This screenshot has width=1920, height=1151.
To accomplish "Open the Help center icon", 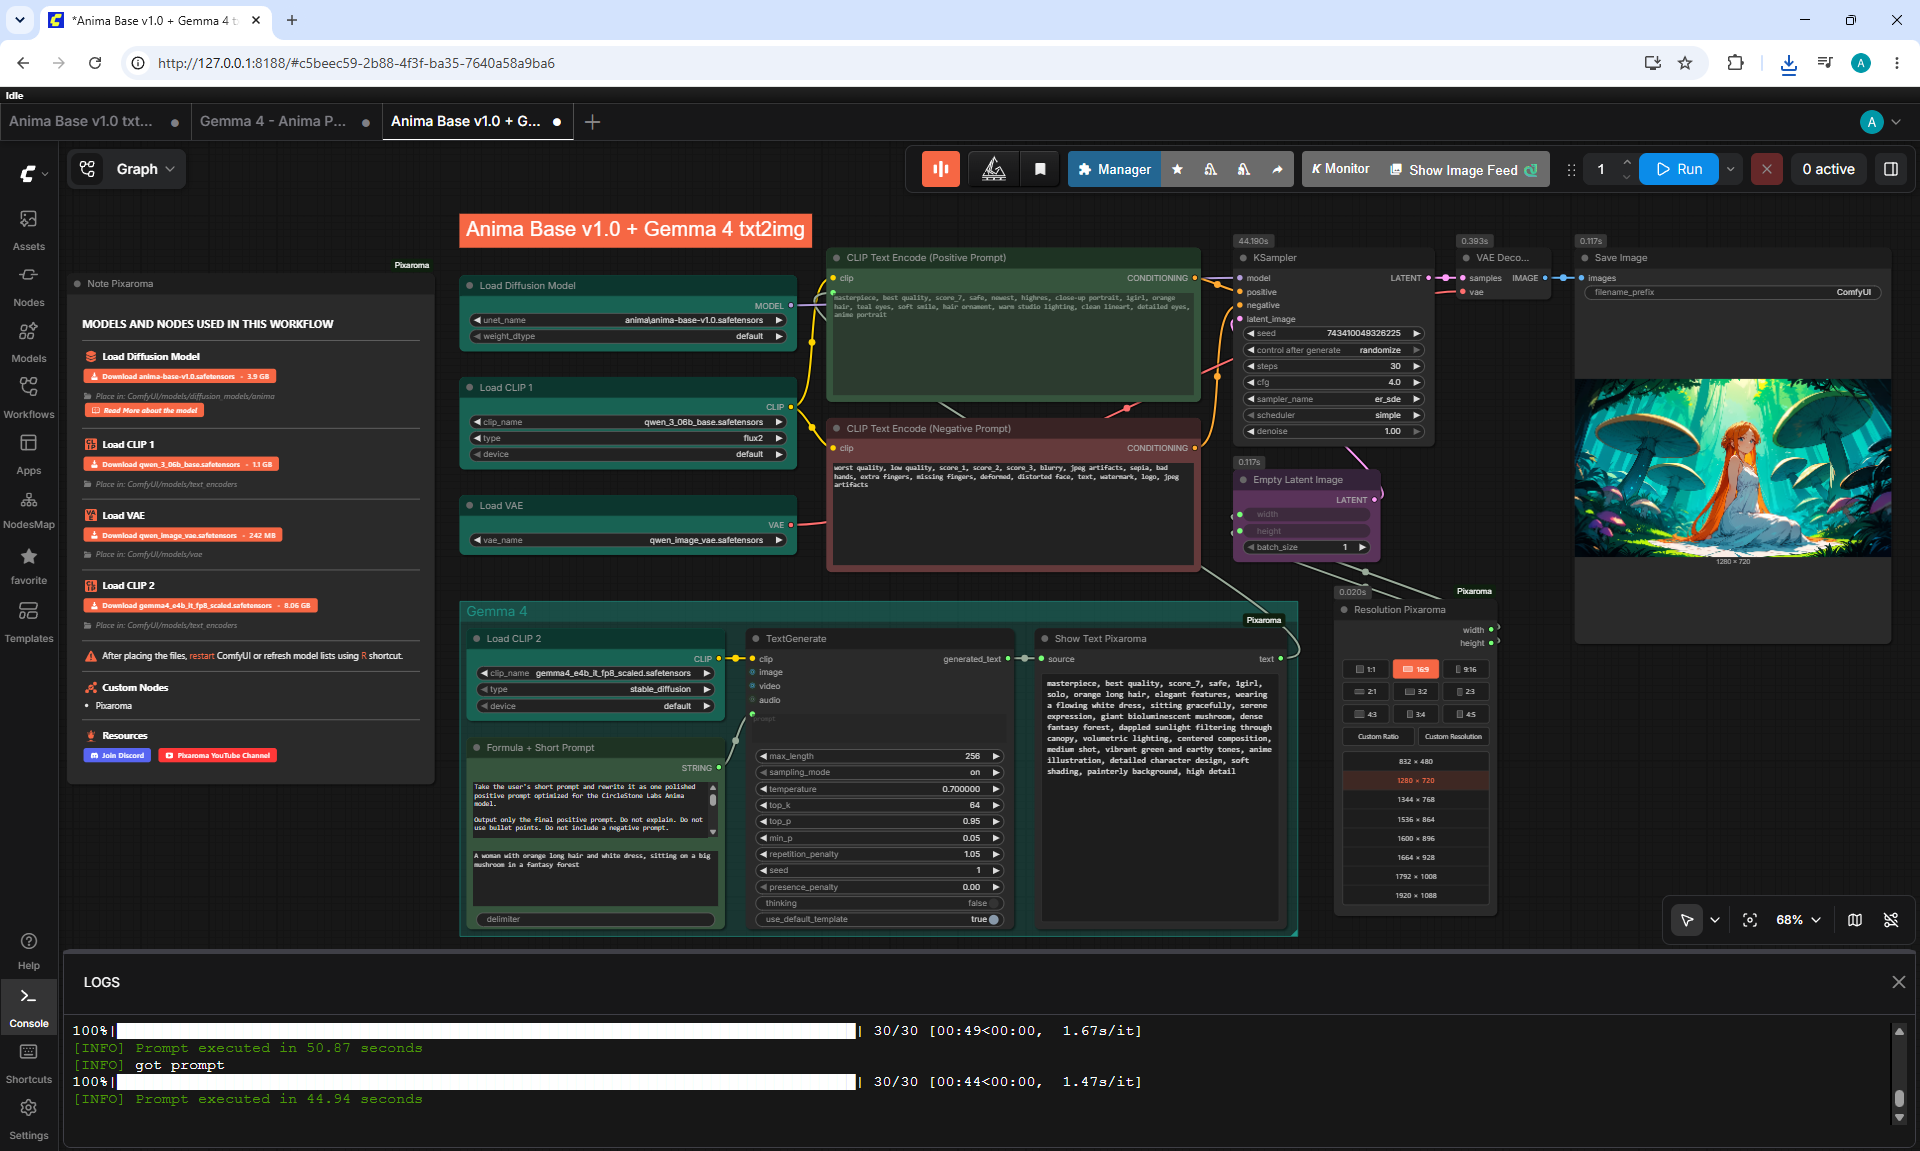I will [x=29, y=950].
